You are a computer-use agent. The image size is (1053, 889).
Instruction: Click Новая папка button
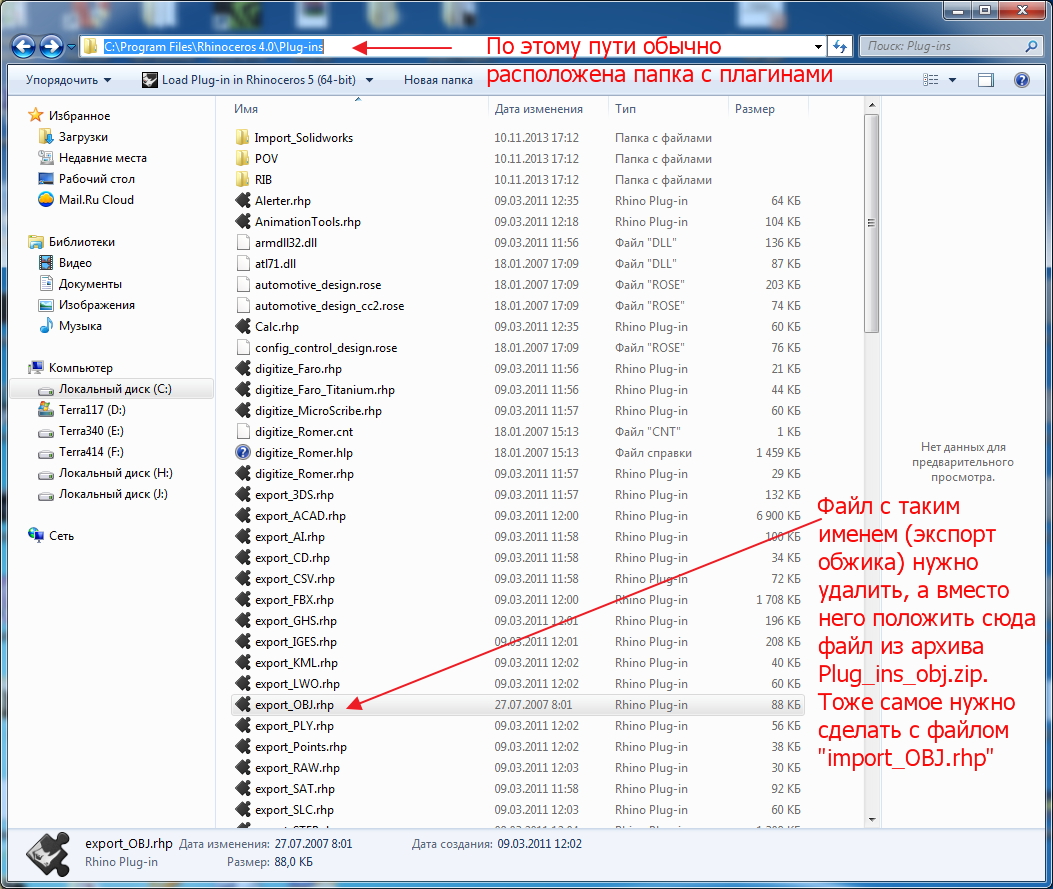tap(438, 80)
